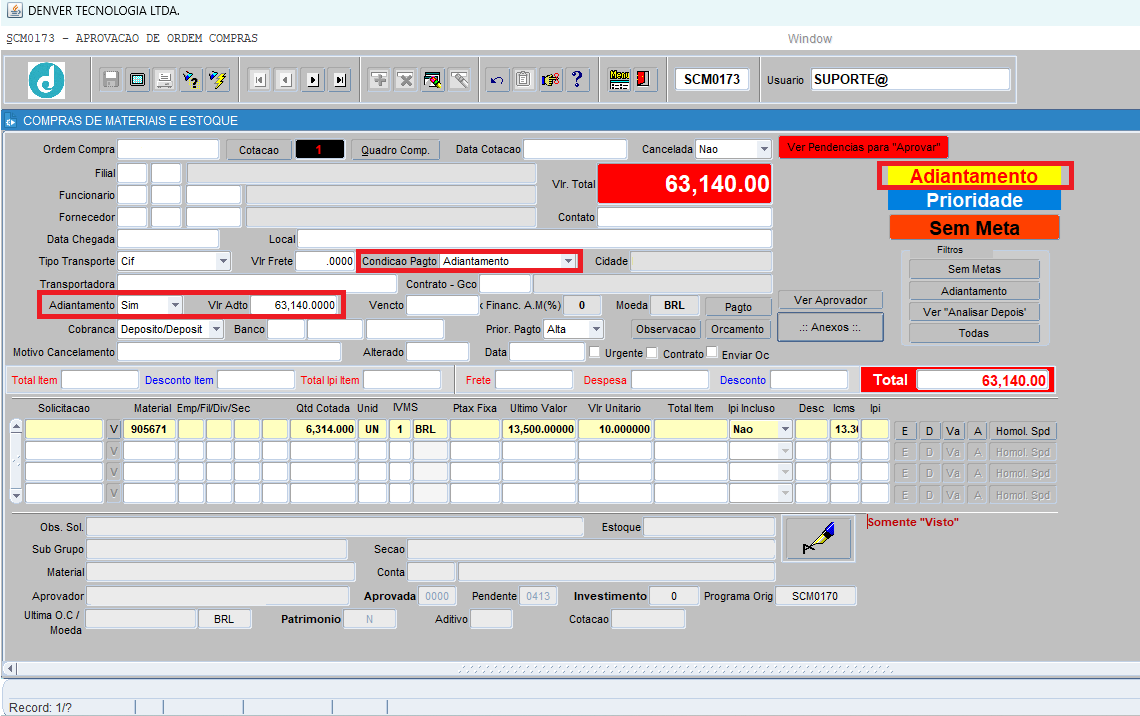Image resolution: width=1140 pixels, height=716 pixels.
Task: Open the Cancelada dropdown
Action: (763, 149)
